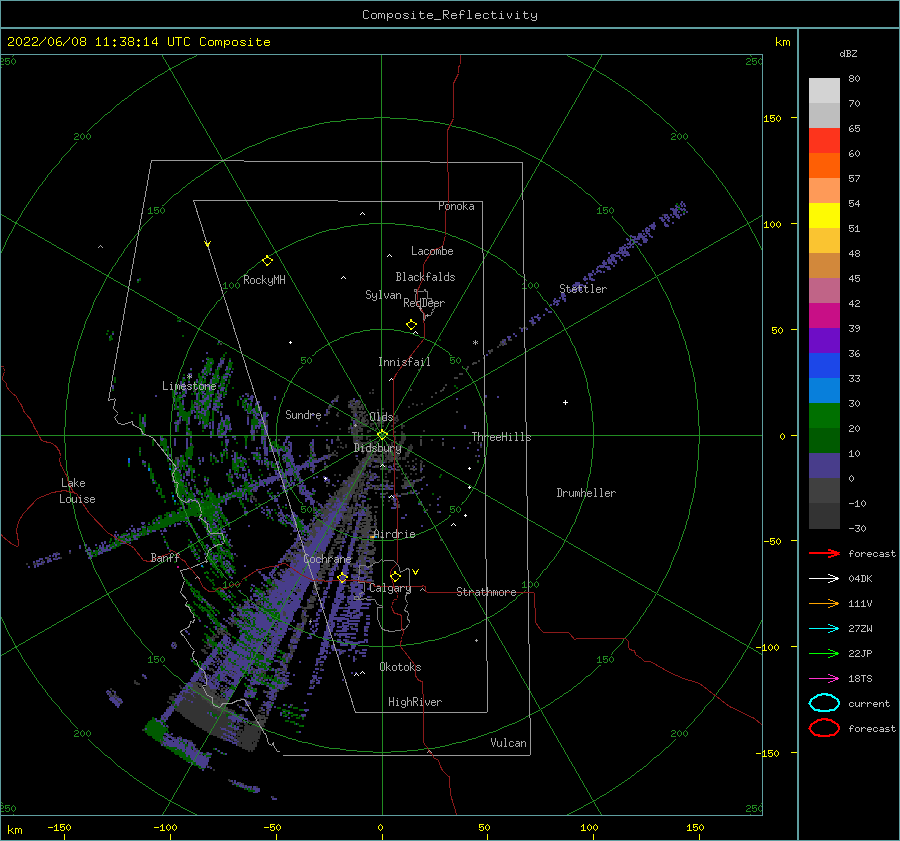Click the dBZ legend heading
The width and height of the screenshot is (900, 841).
tap(848, 53)
